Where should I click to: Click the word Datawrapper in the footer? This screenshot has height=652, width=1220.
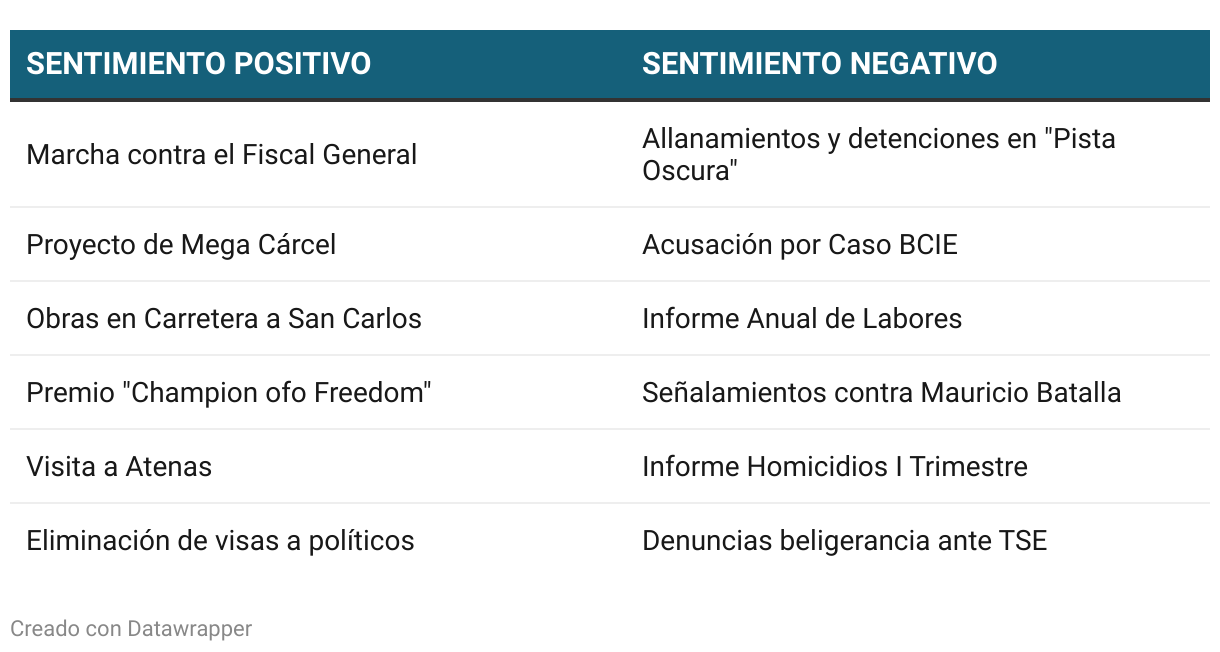190,629
